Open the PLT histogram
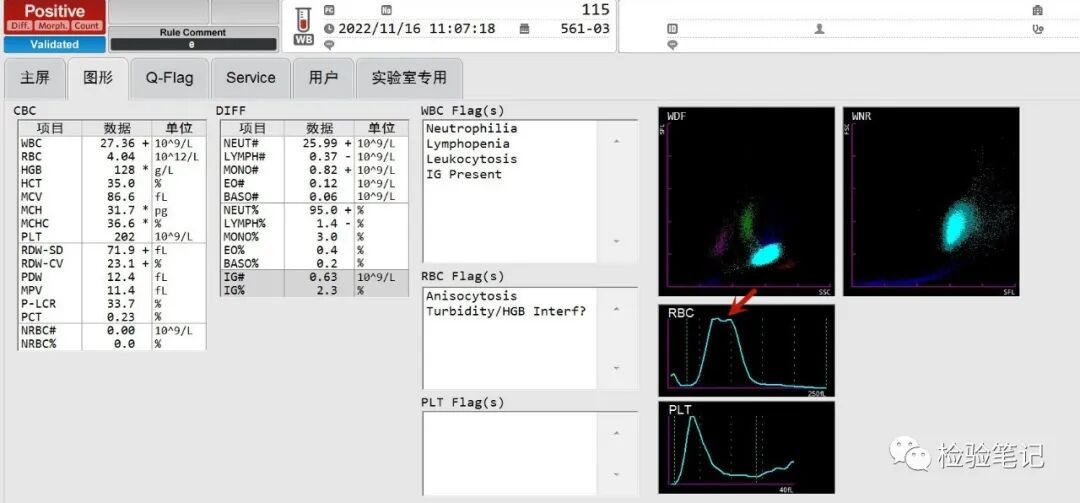 746,447
